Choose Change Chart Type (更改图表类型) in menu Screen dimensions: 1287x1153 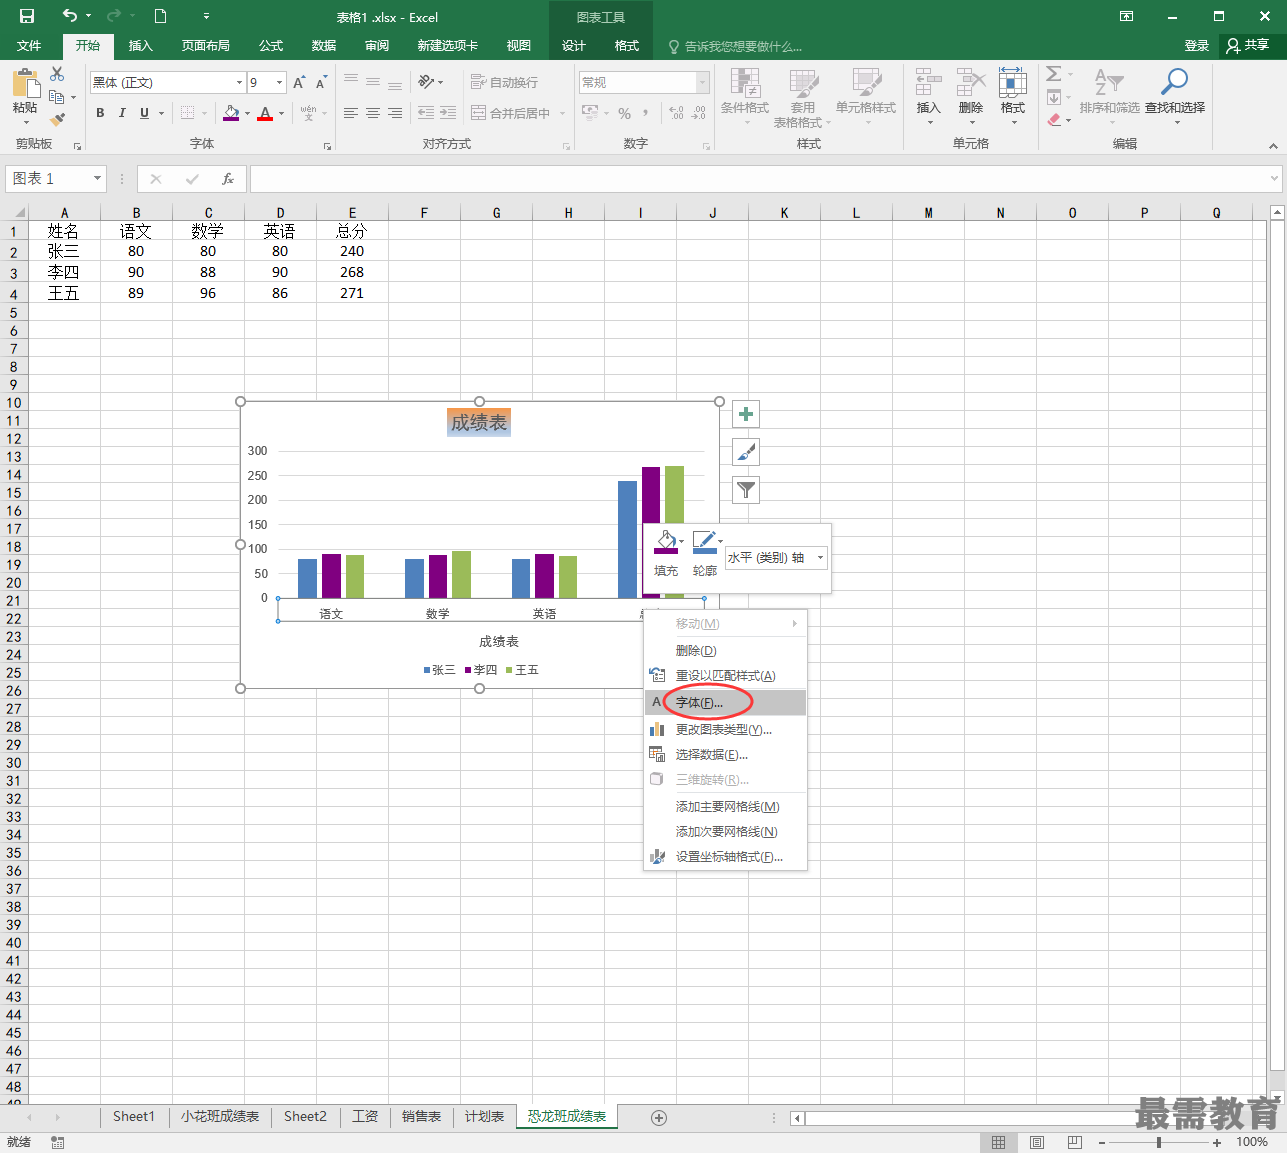[x=725, y=729]
